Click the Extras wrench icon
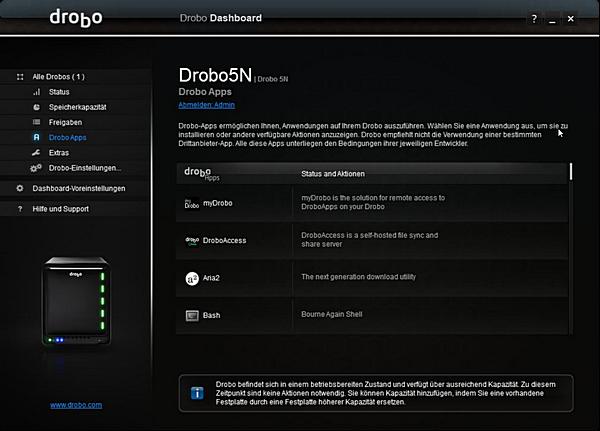 click(36, 153)
